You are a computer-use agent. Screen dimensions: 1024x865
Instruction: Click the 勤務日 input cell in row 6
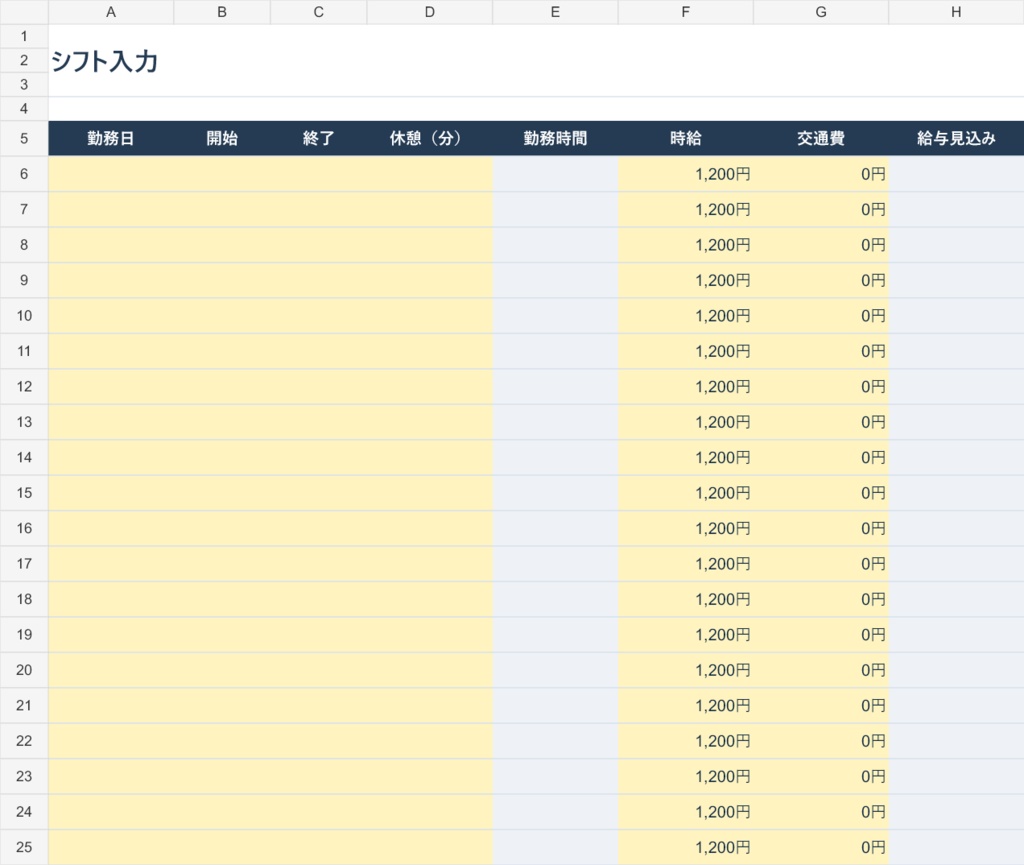tap(111, 174)
